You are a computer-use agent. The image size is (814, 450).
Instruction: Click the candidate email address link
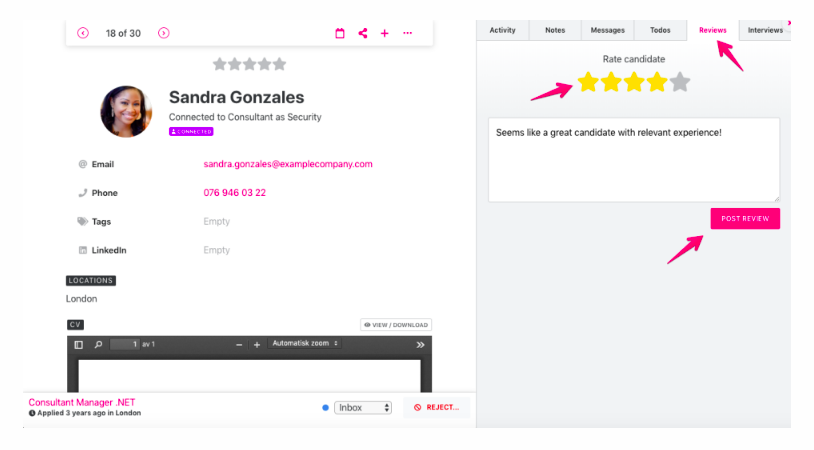click(288, 164)
